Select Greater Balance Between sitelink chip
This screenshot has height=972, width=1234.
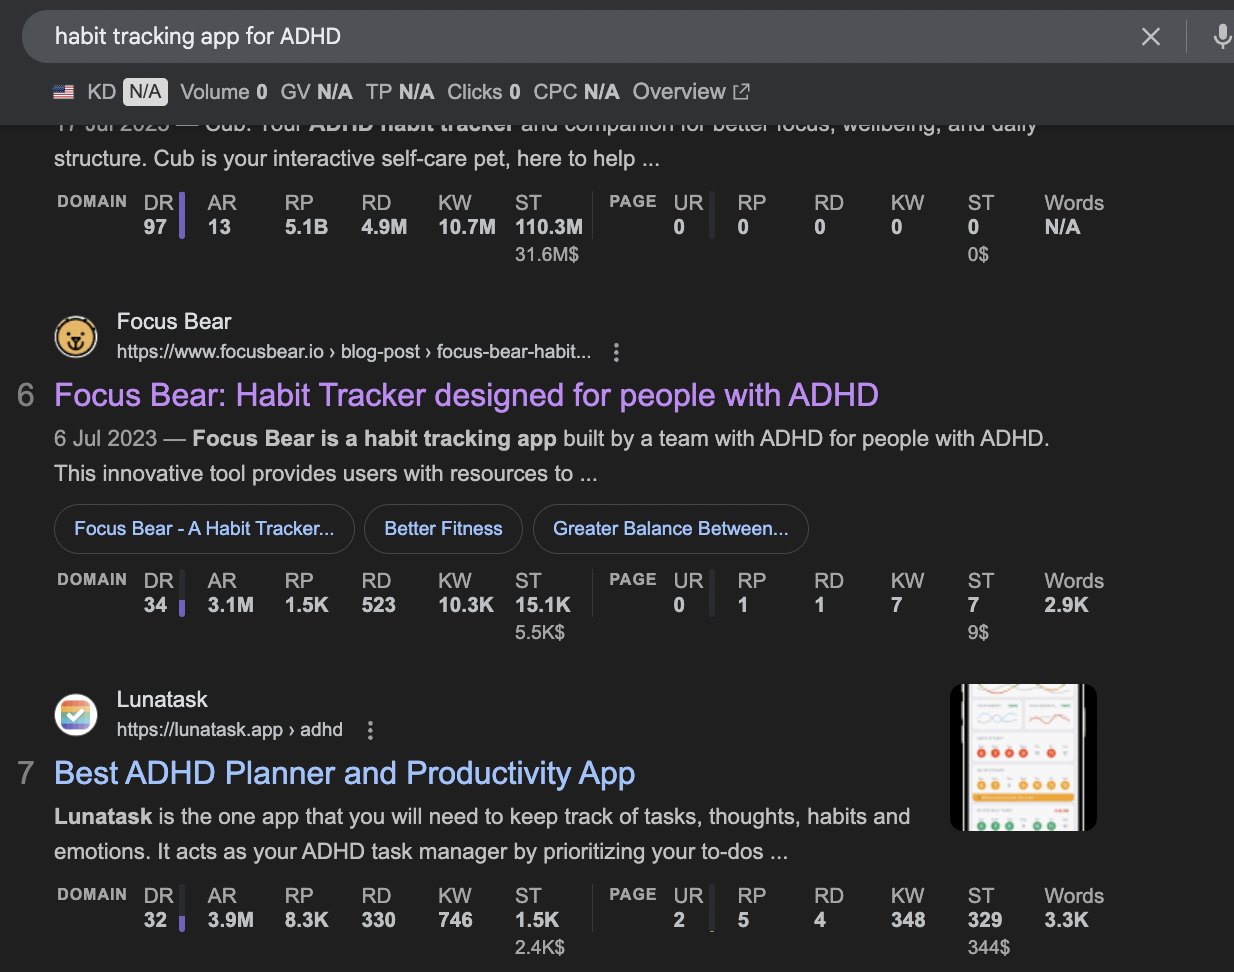pyautogui.click(x=670, y=529)
